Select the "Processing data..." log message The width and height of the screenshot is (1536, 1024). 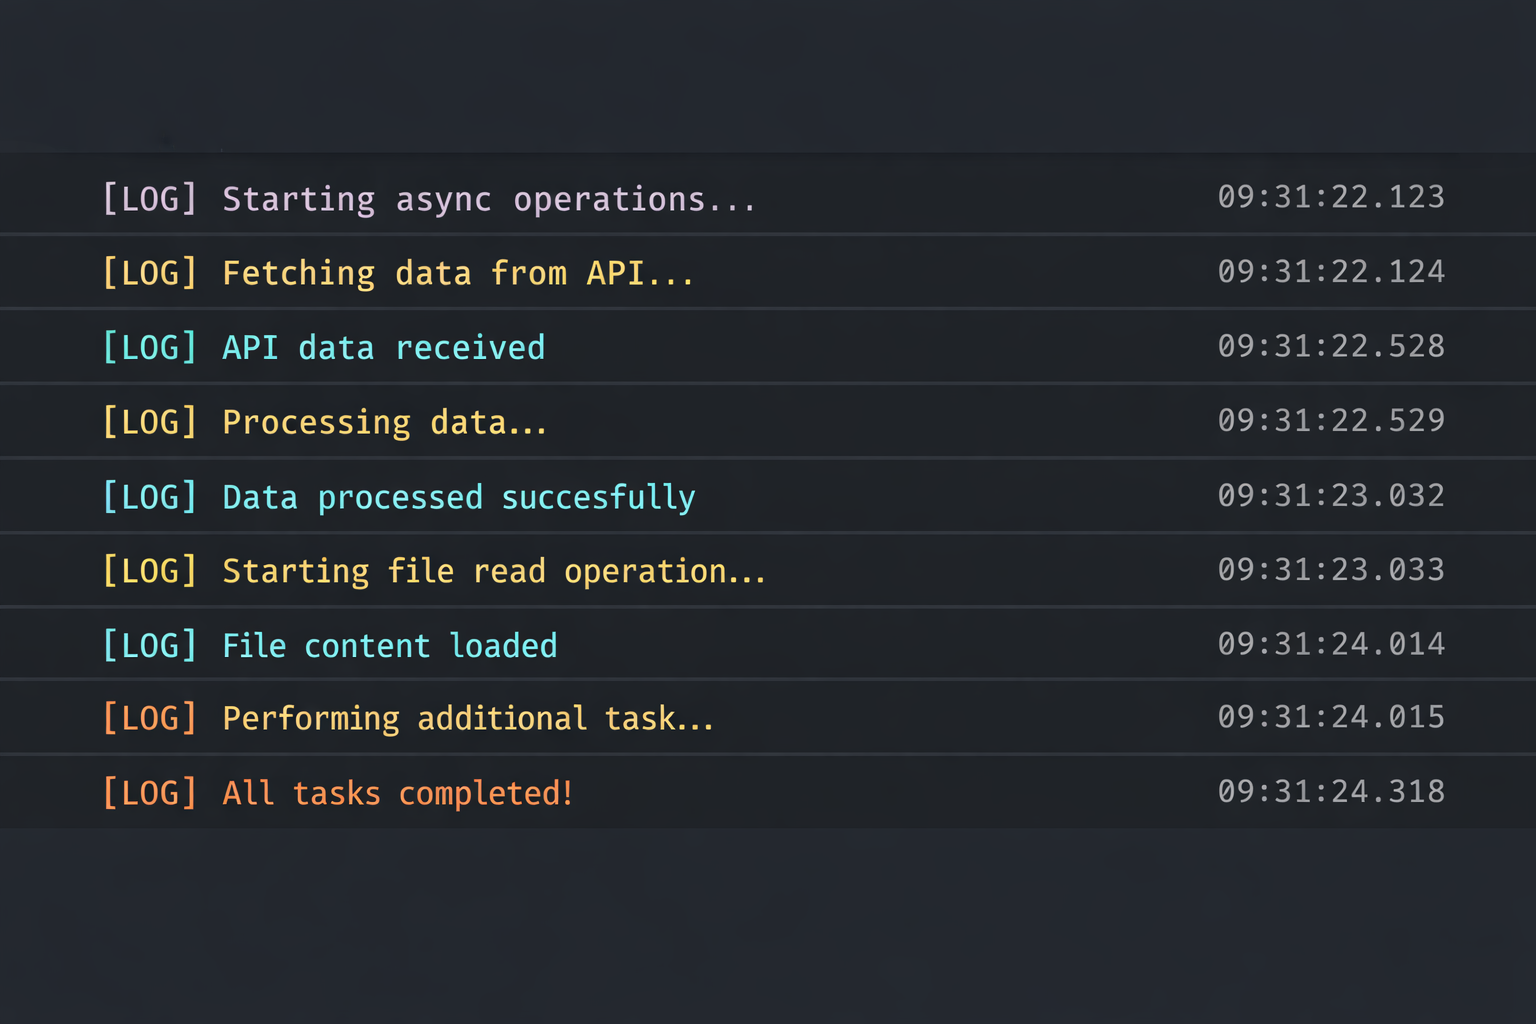click(384, 422)
